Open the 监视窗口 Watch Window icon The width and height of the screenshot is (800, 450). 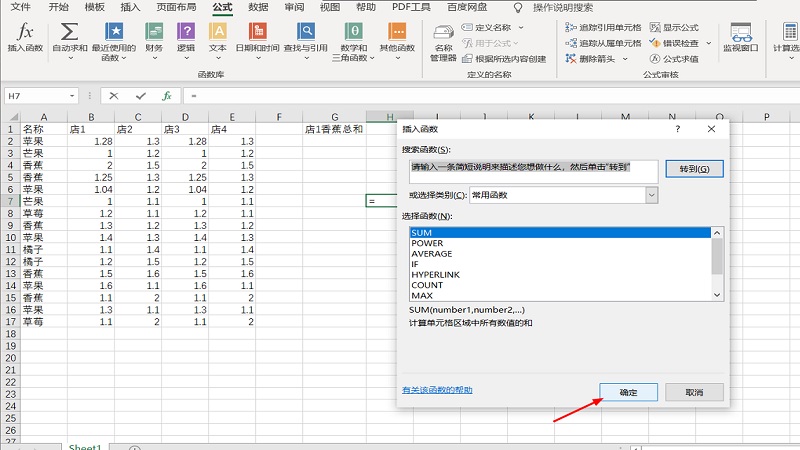click(x=740, y=38)
